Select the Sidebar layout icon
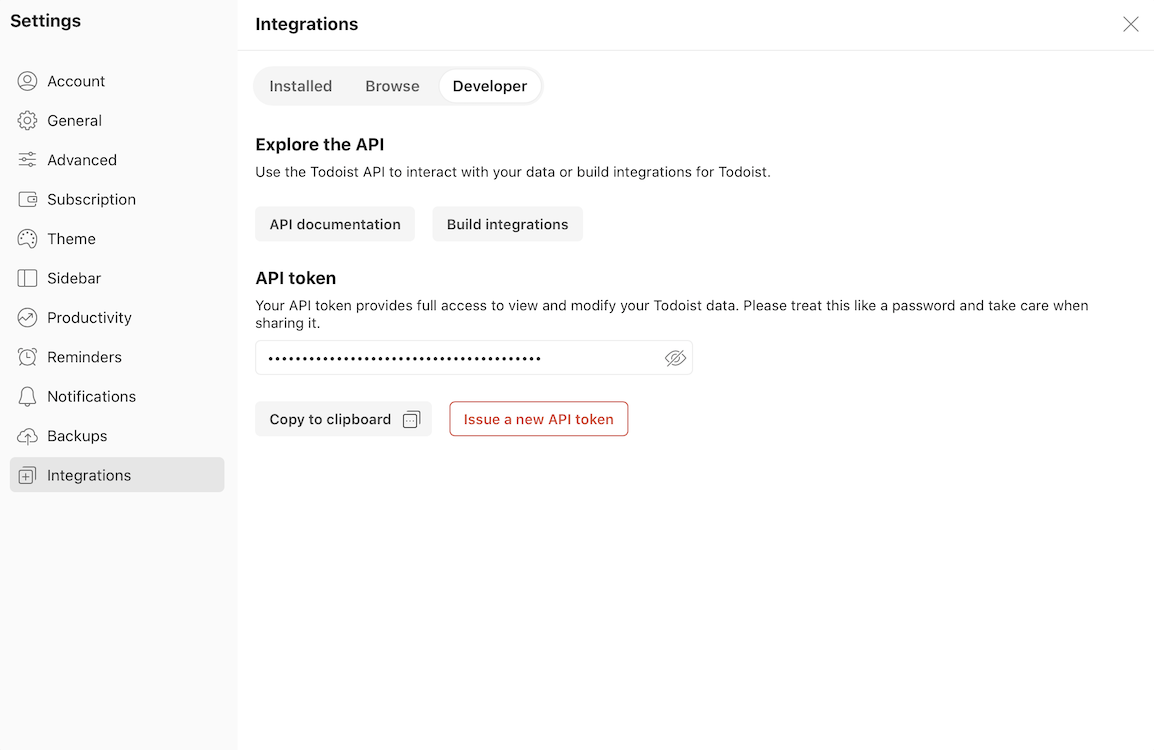 pos(27,278)
